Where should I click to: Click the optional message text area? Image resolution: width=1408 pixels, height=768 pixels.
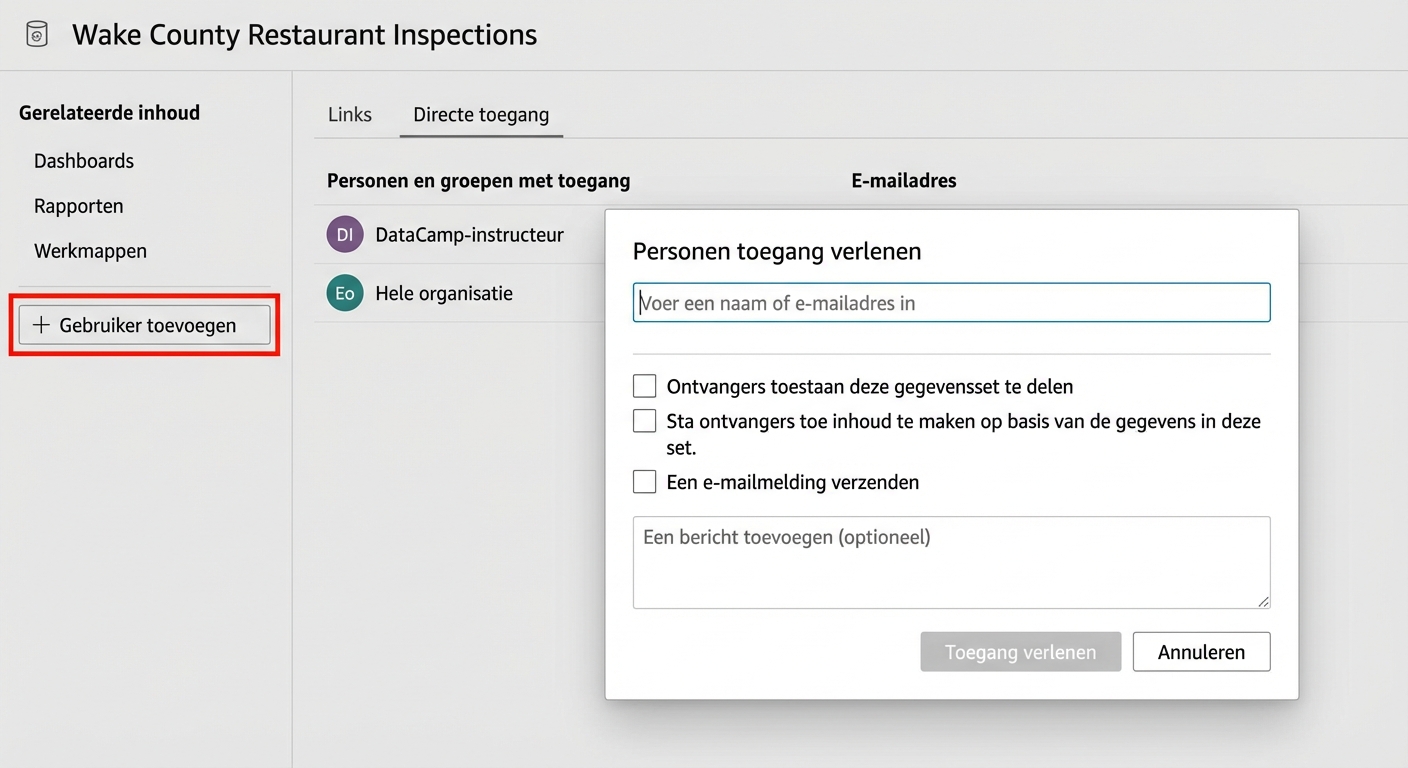pyautogui.click(x=951, y=561)
